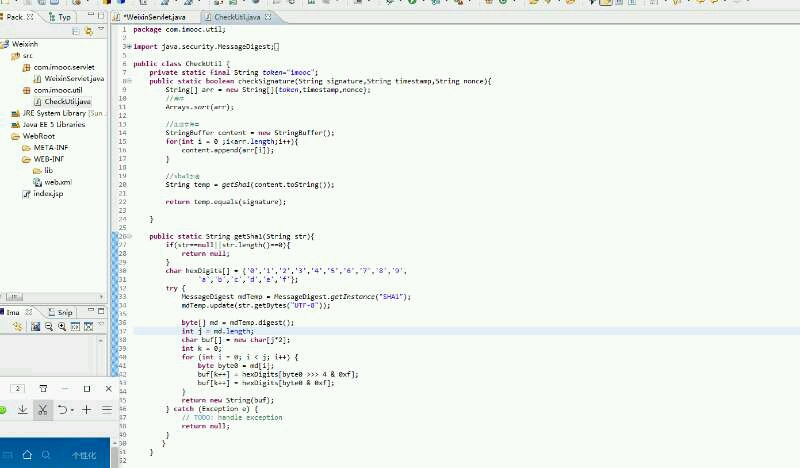This screenshot has width=800, height=468.
Task: Open the Image Preview view menu arrow
Action: pos(101,325)
